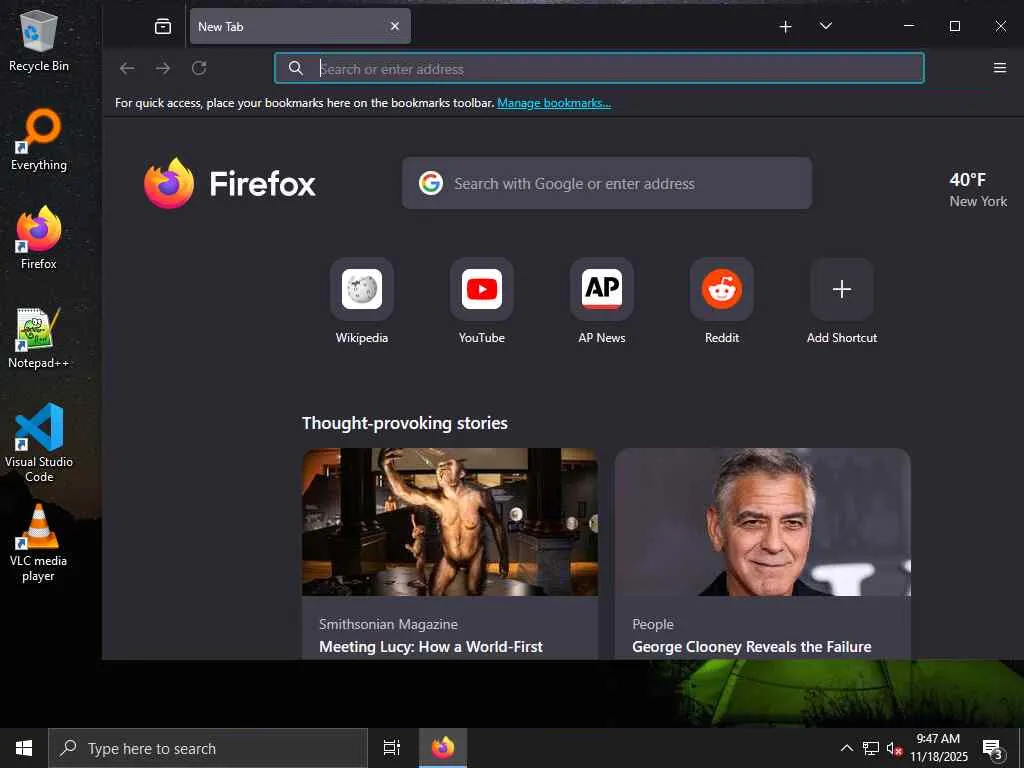Screen dimensions: 1024x768
Task: Select the Notepad++ desktop shortcut
Action: point(39,338)
